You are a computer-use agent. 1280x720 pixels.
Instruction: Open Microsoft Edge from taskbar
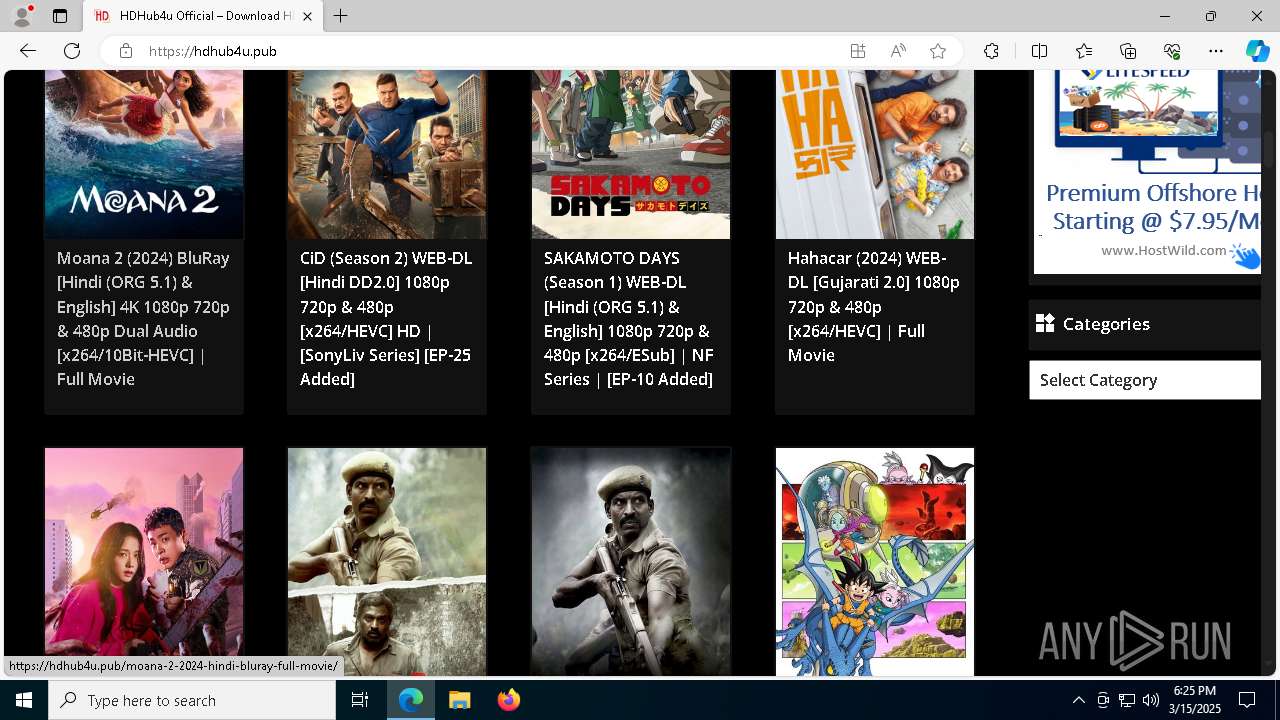click(411, 700)
